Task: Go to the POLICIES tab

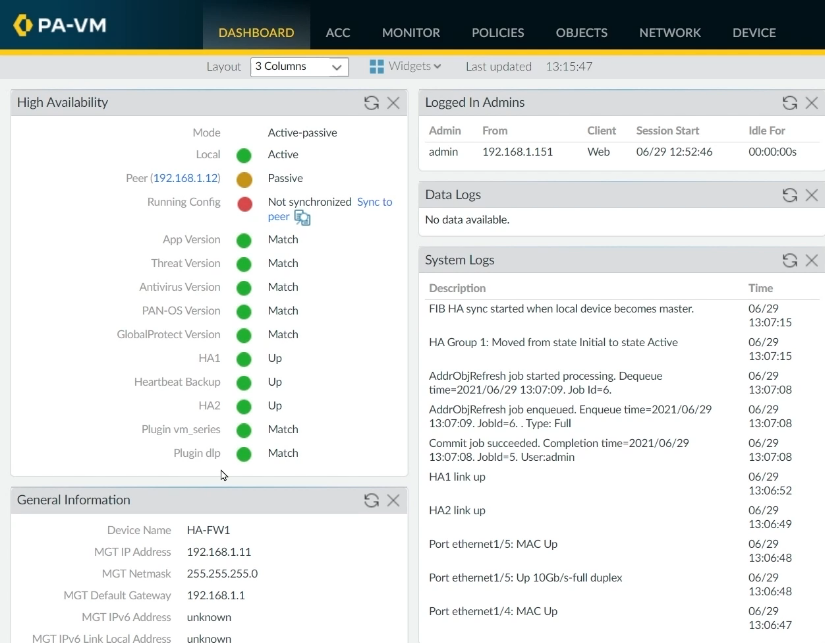Action: pos(498,33)
